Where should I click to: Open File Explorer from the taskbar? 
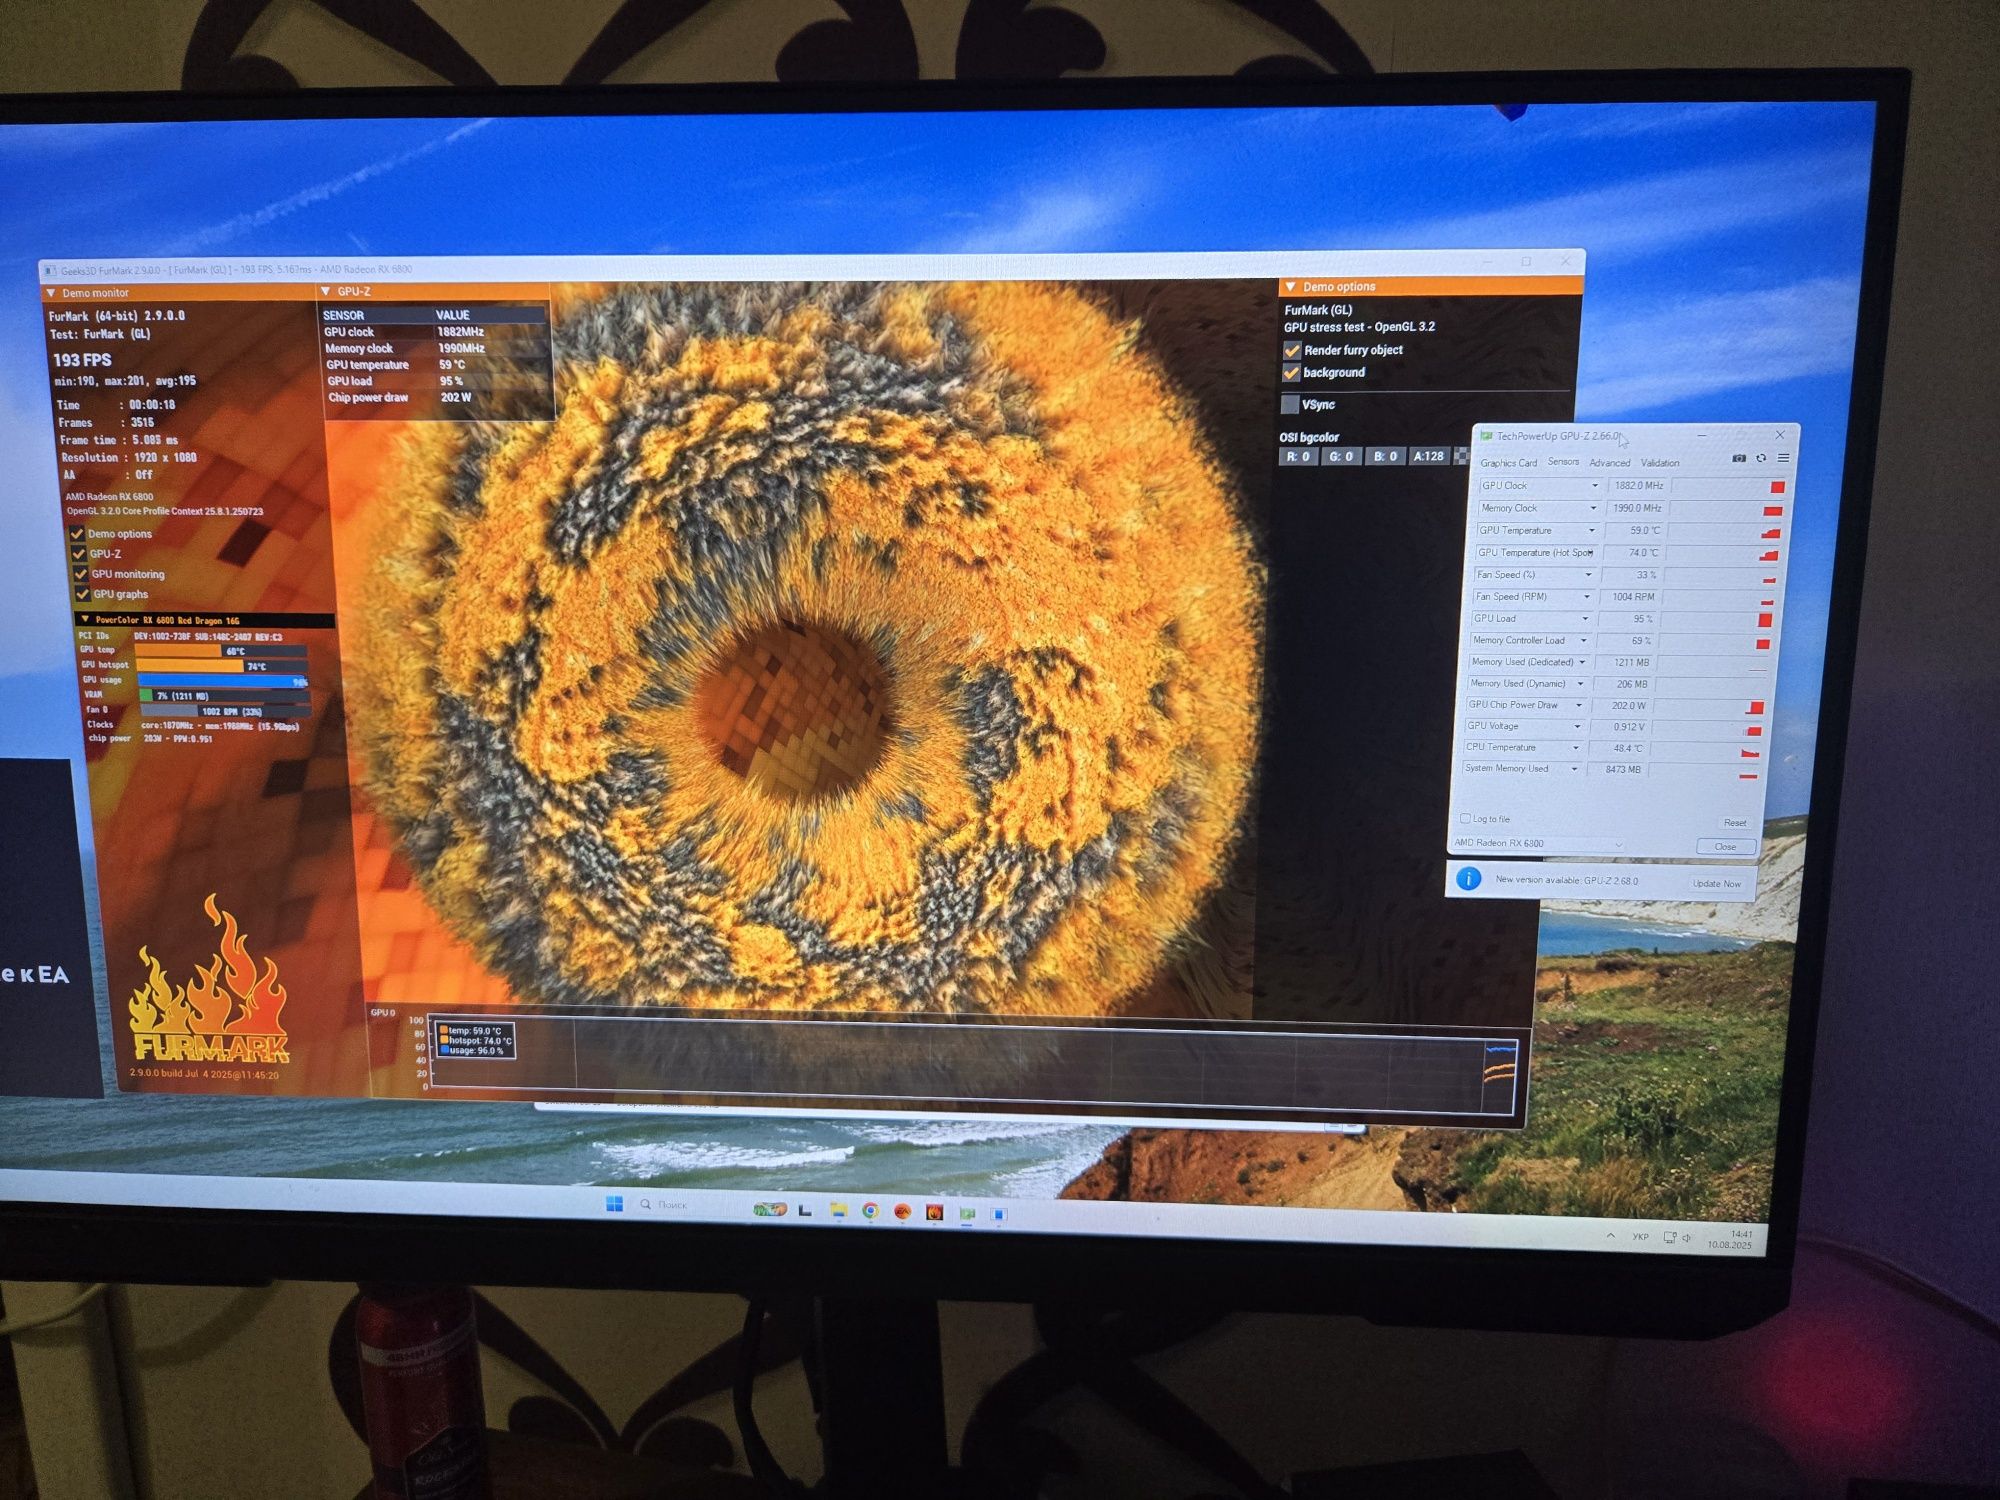[838, 1210]
